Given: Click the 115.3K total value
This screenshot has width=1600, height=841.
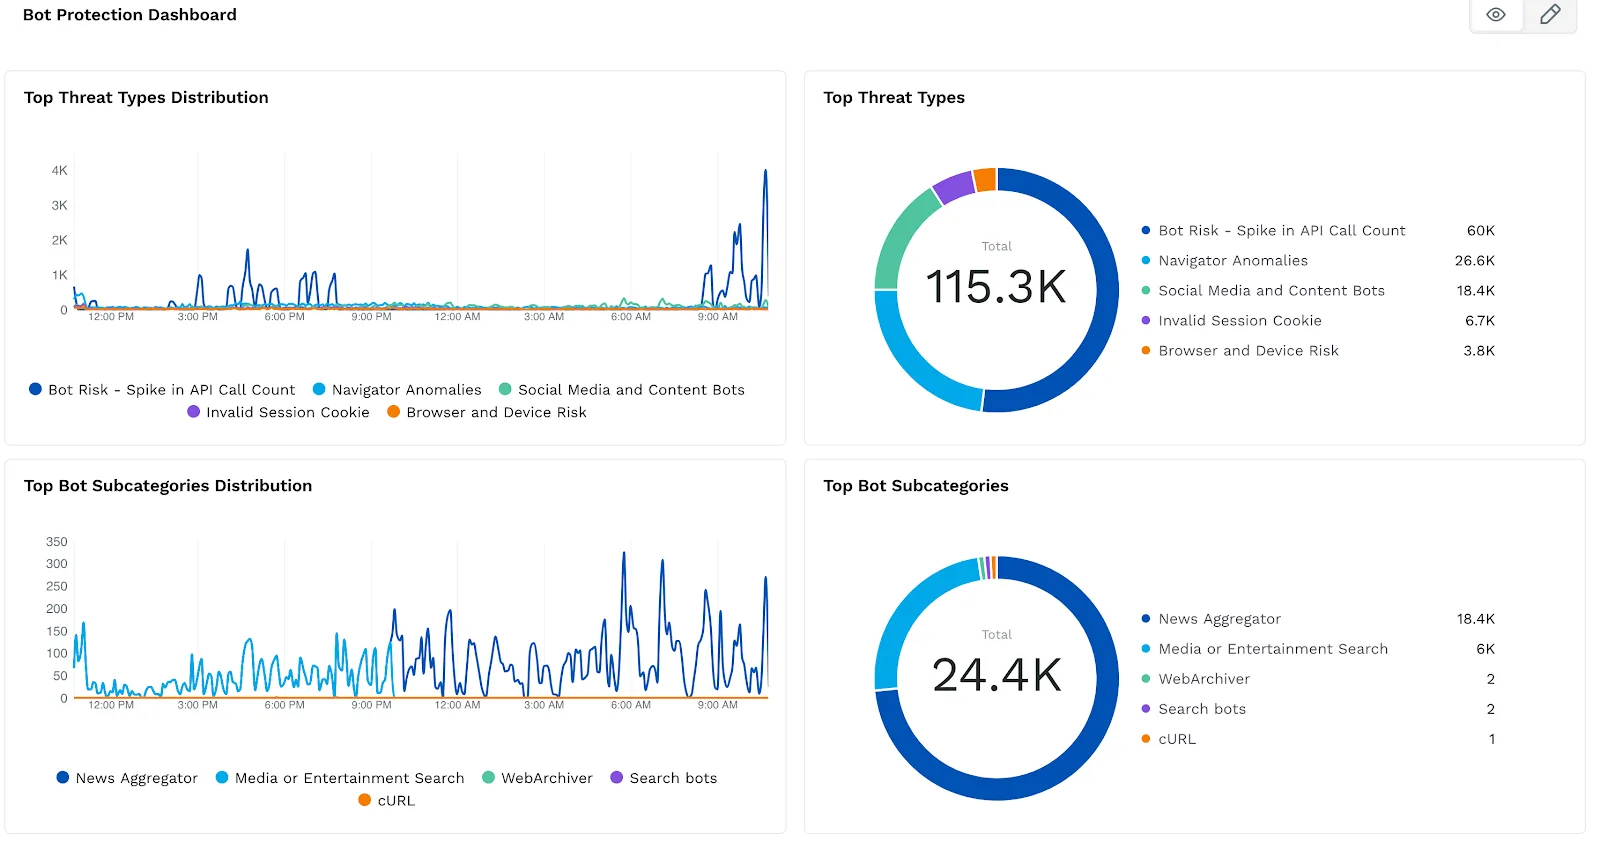Looking at the screenshot, I should [x=996, y=287].
